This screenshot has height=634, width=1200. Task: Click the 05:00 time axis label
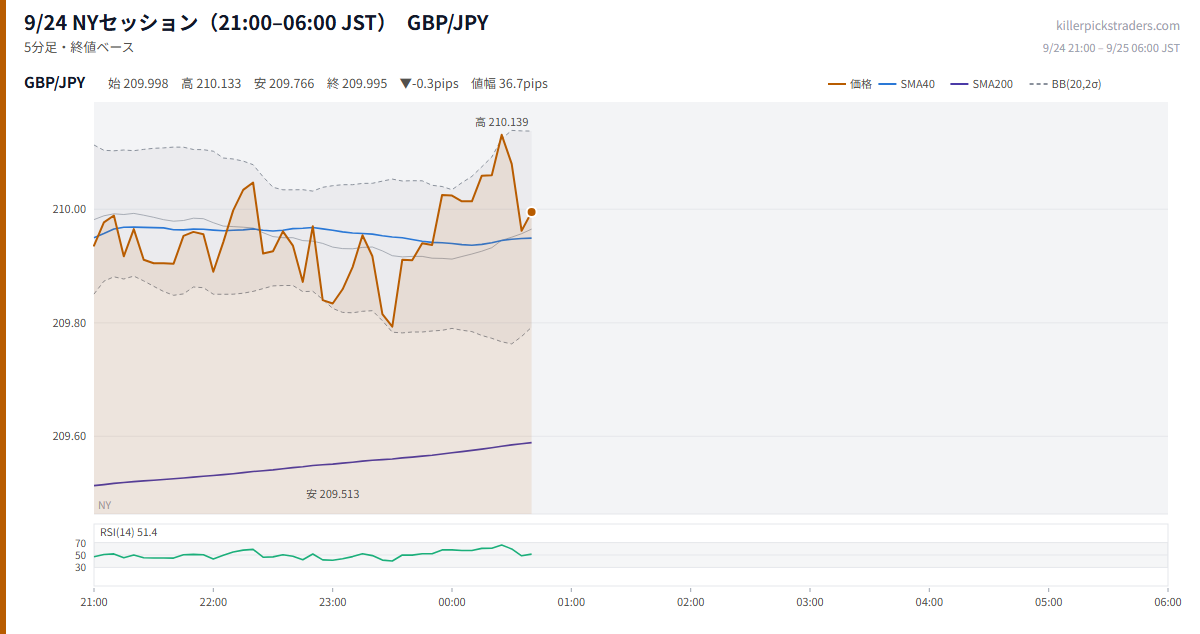(1048, 603)
